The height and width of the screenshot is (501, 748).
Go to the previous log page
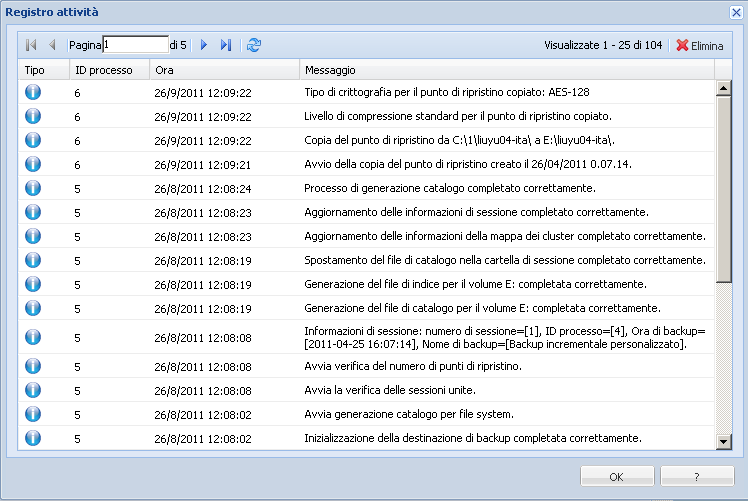coord(52,45)
